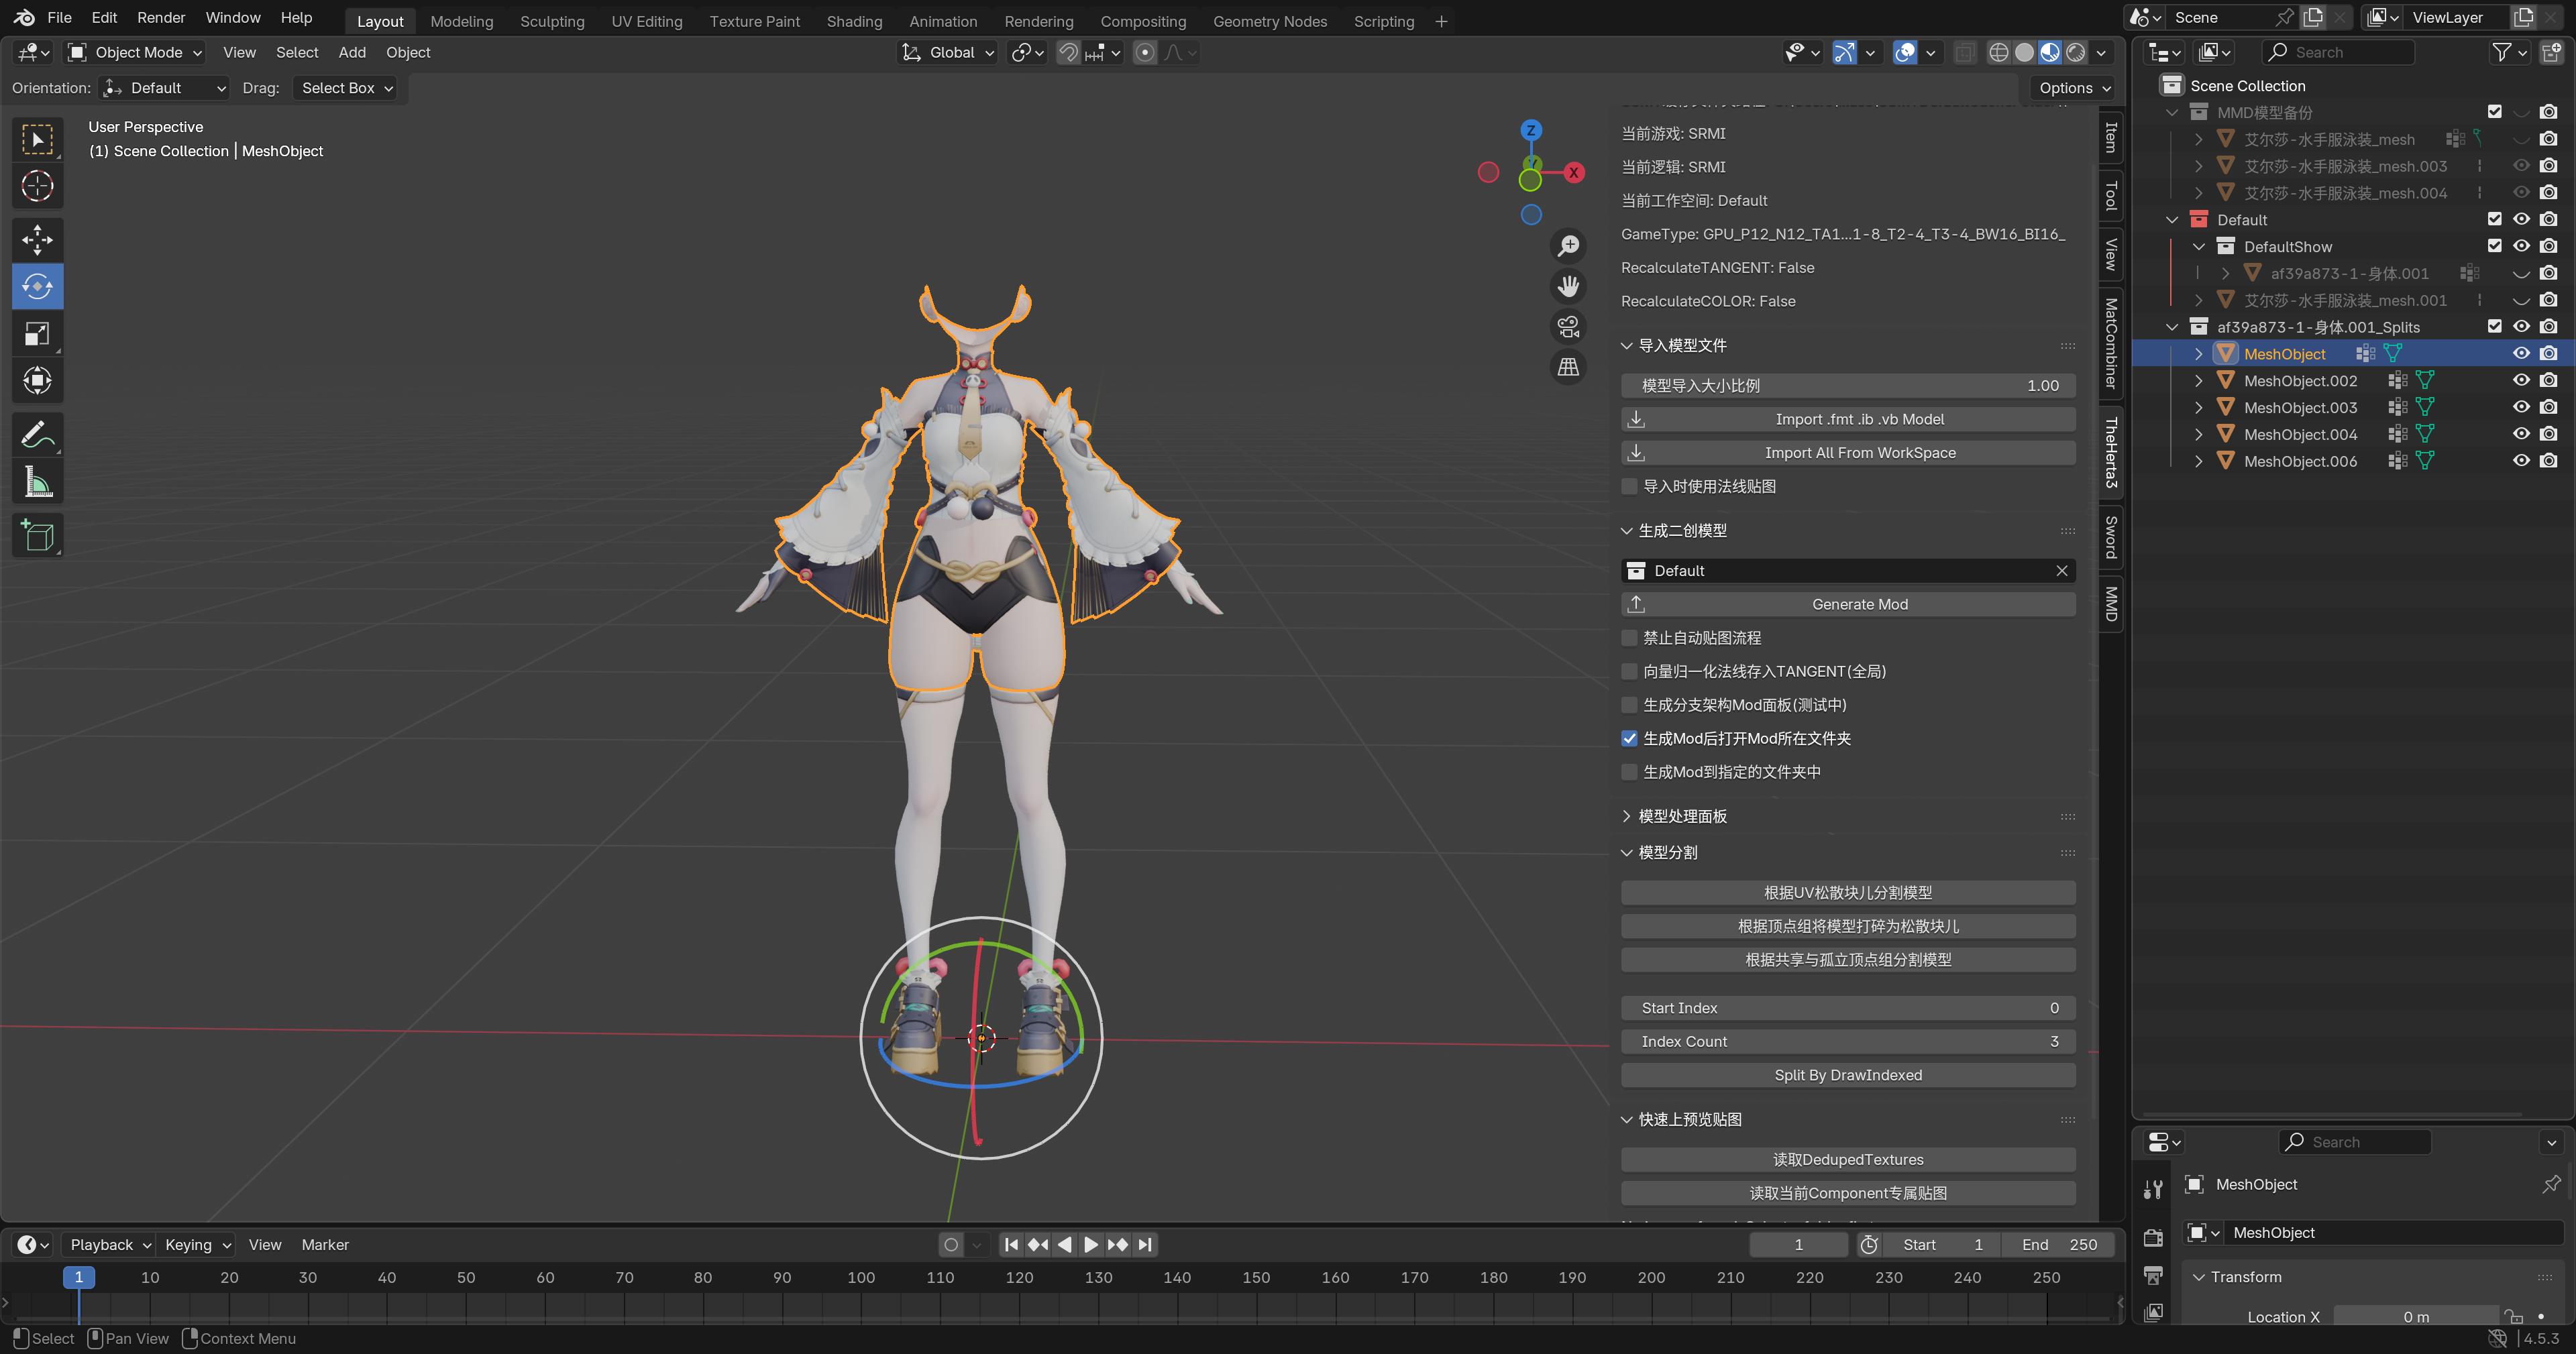Select the Scale tool
2576x1354 pixels.
pyautogui.click(x=37, y=334)
